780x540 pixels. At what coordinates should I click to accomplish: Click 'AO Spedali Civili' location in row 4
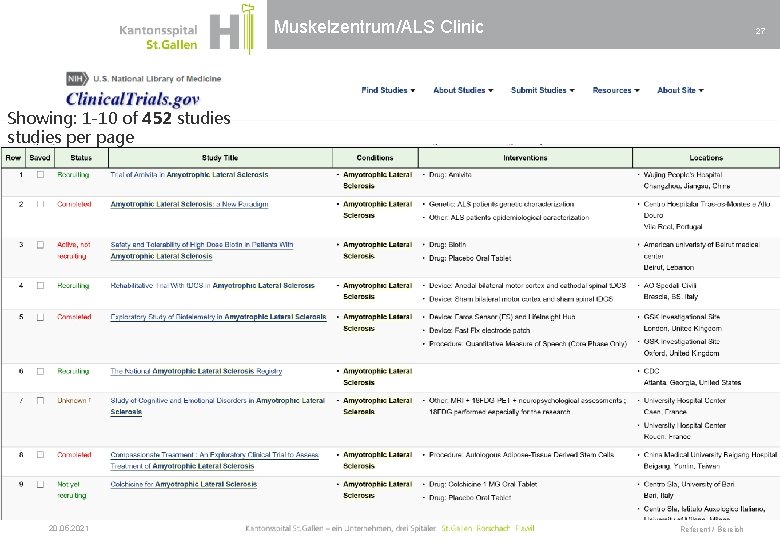[x=670, y=285]
